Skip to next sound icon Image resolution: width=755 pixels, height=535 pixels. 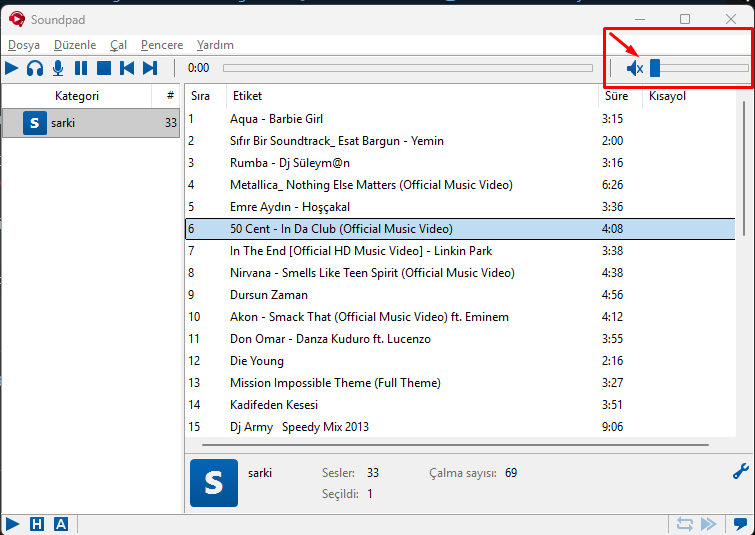[150, 68]
